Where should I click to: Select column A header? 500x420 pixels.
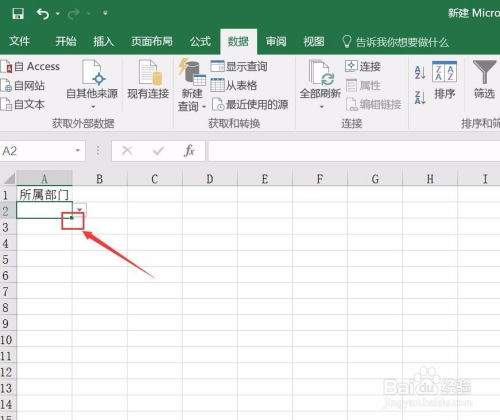coord(44,179)
